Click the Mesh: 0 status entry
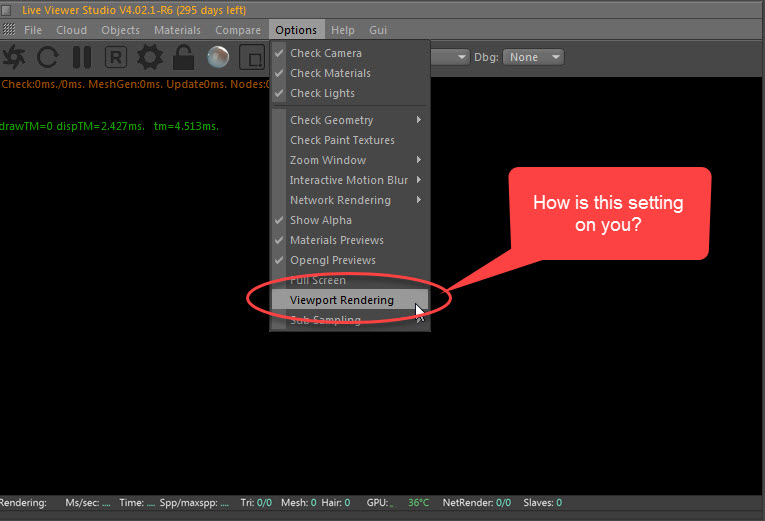 click(x=299, y=502)
